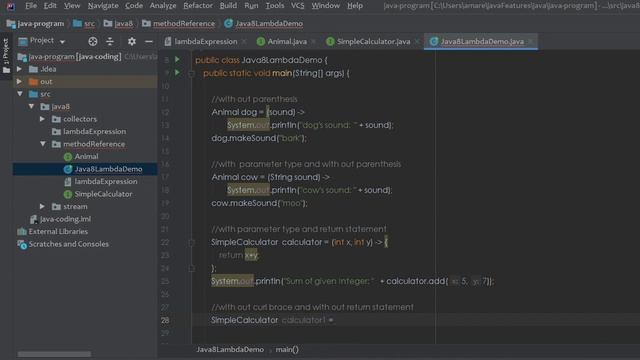Close the SimpleCalculator.java tab

417,42
